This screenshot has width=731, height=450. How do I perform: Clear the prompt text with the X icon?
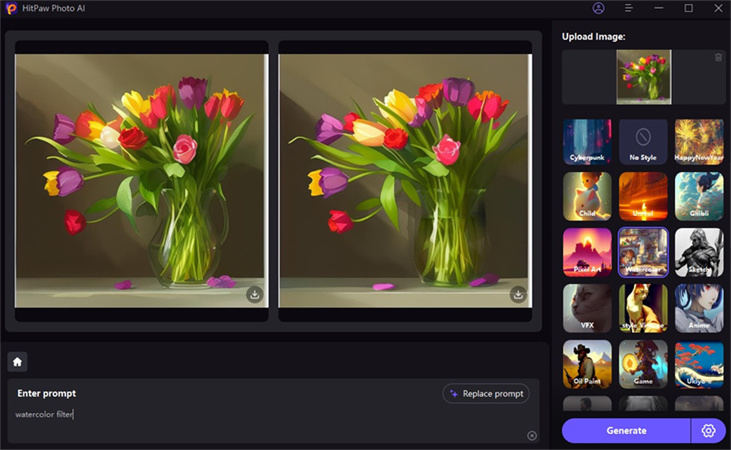[x=532, y=435]
